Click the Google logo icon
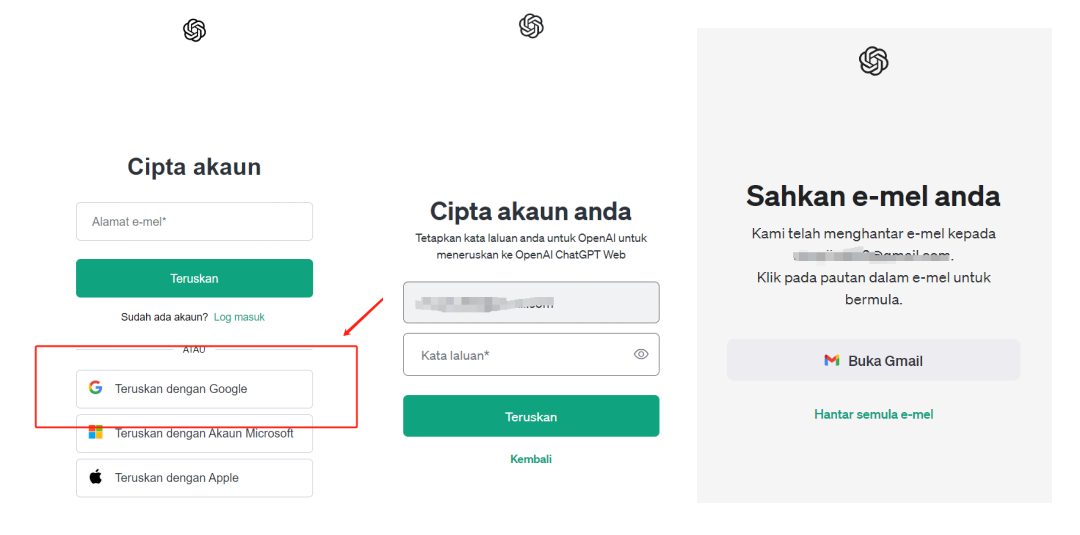The width and height of the screenshot is (1080, 535). click(x=95, y=388)
